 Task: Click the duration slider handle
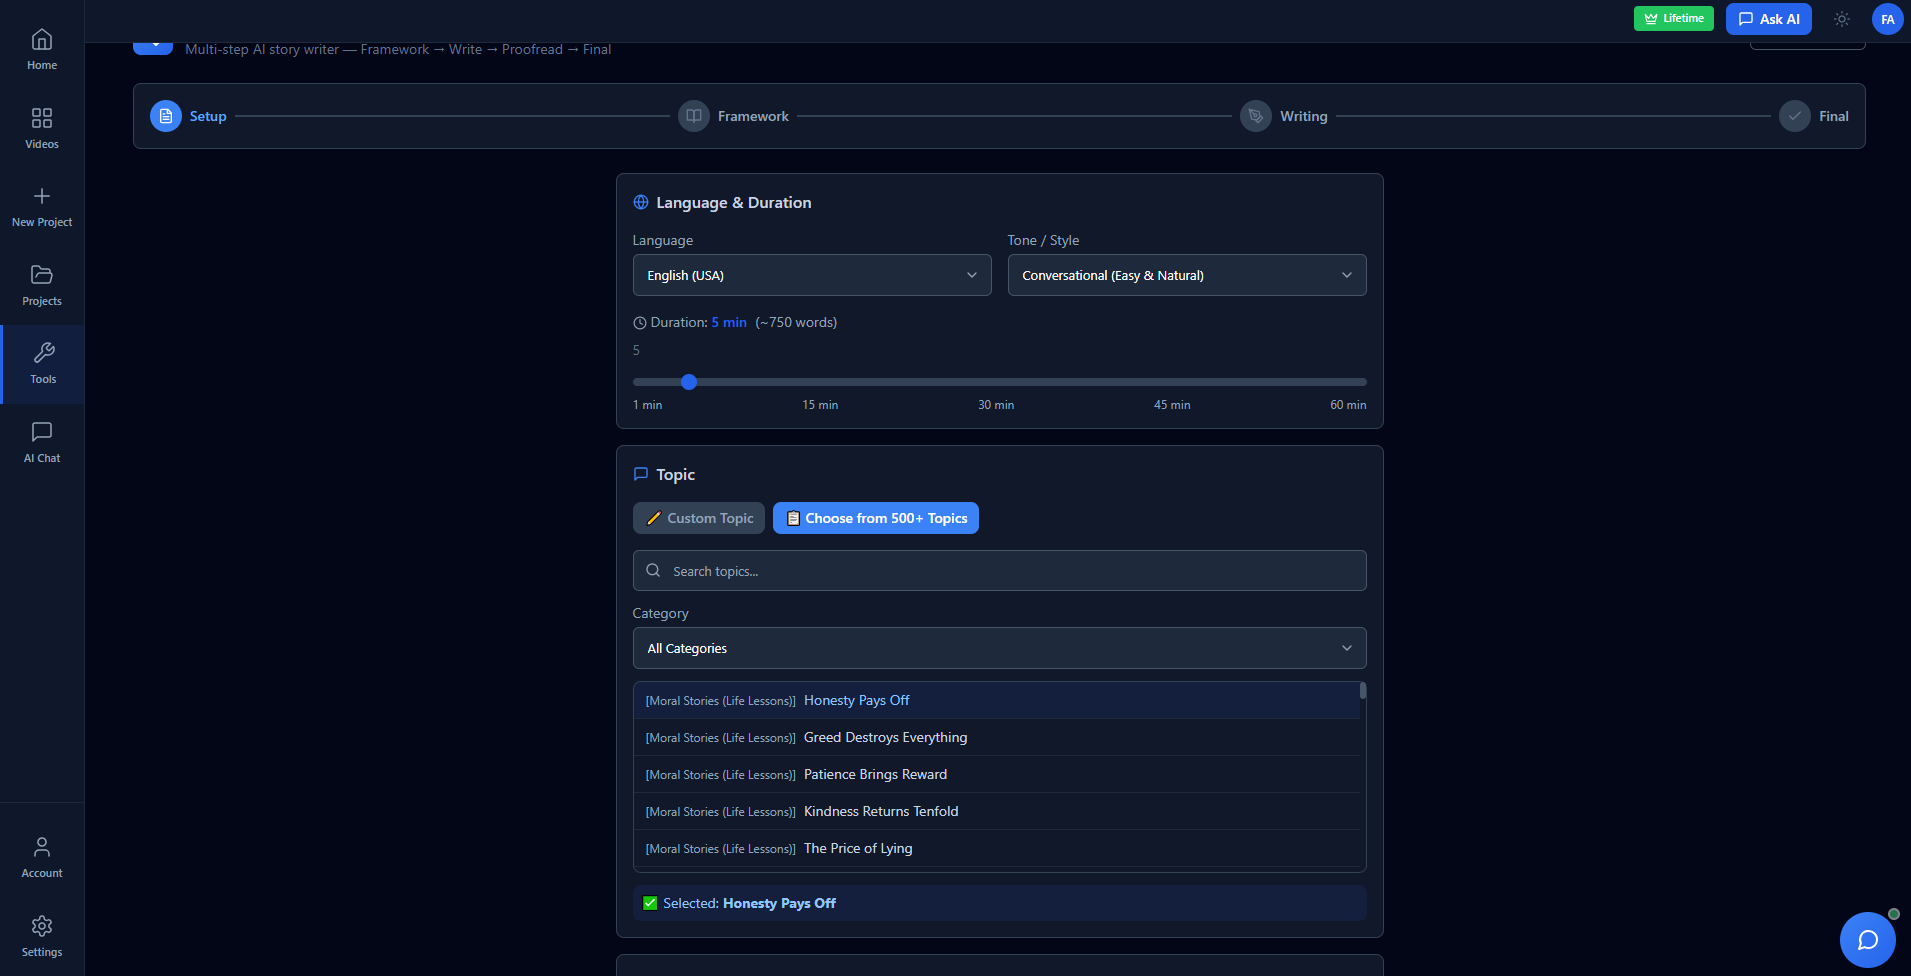coord(689,382)
